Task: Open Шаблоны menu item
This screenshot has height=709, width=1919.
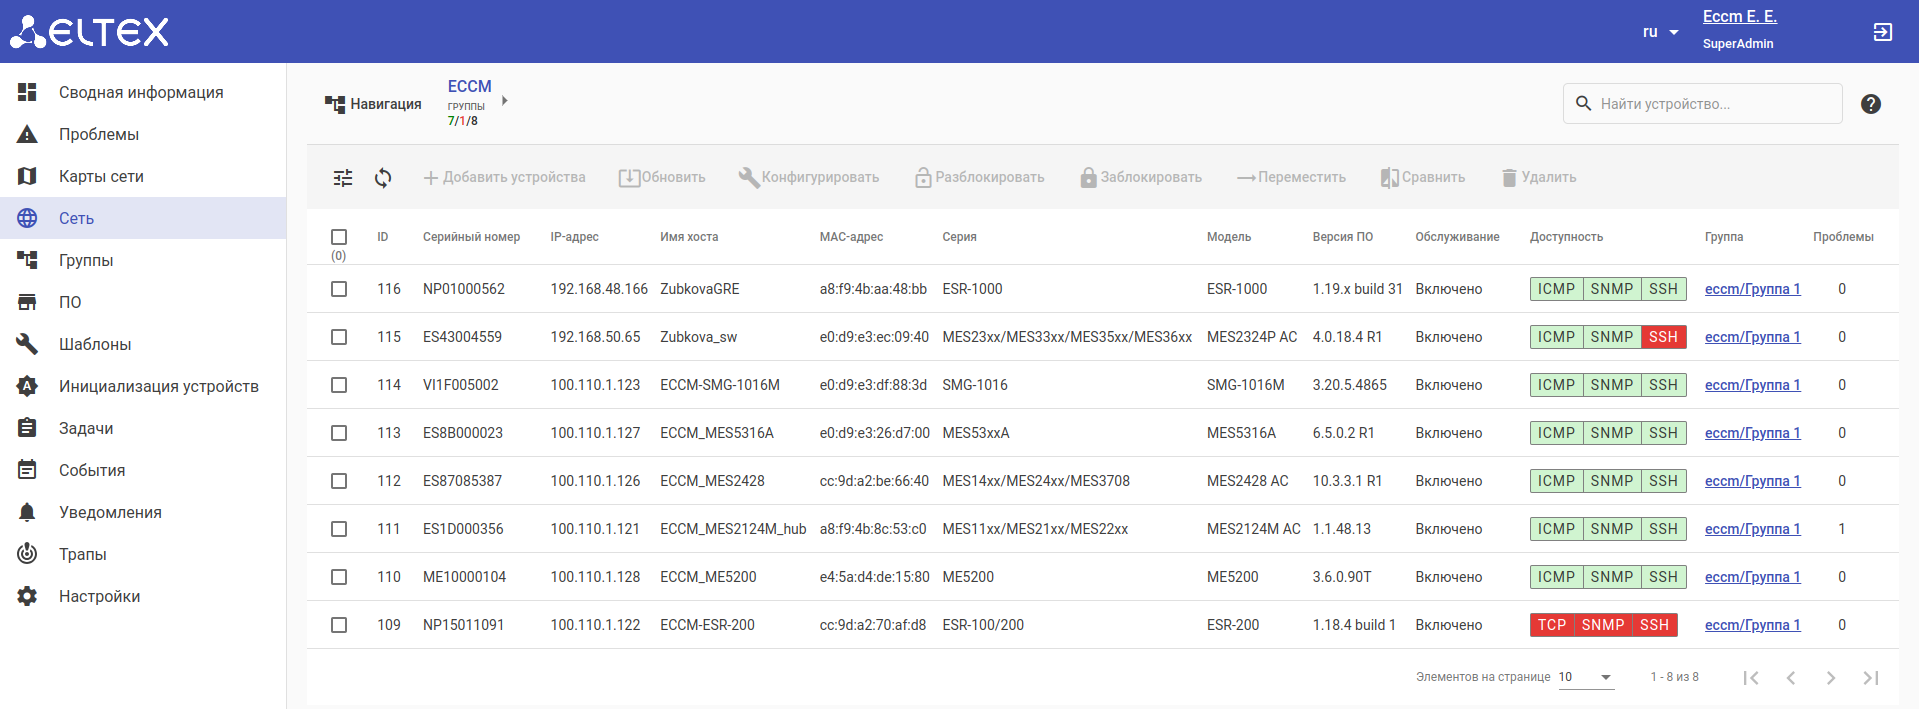Action: 95,344
